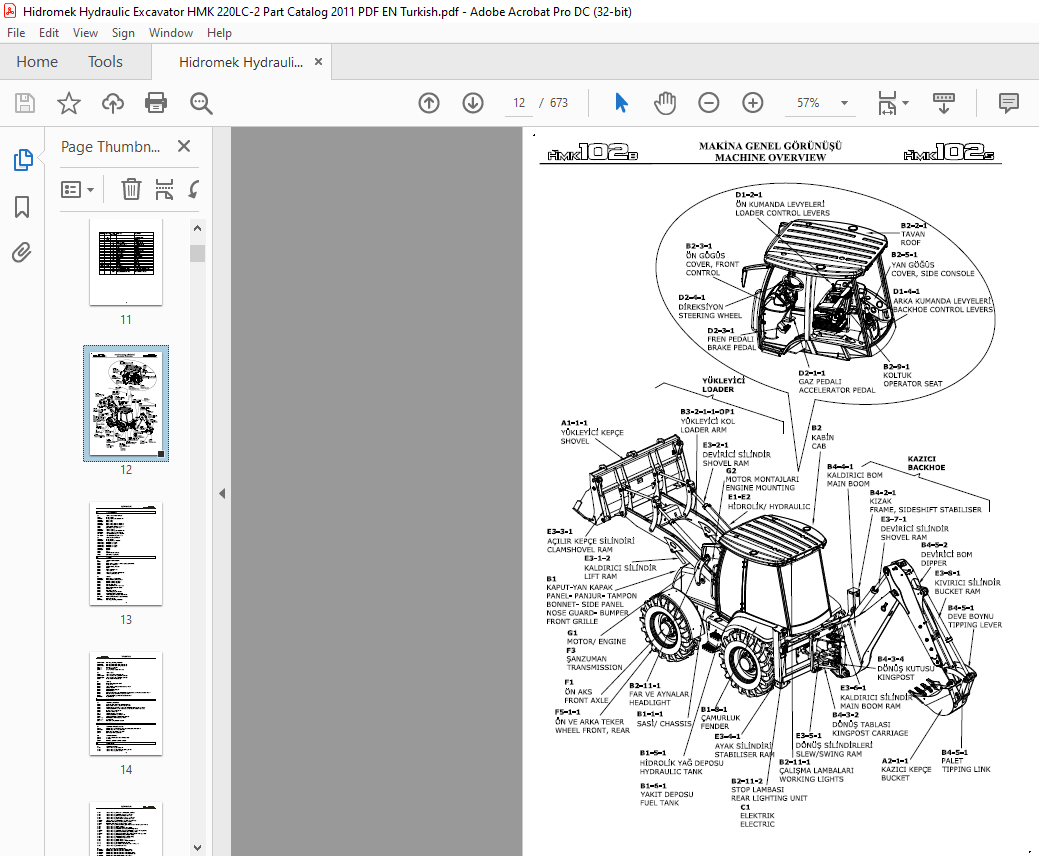Click the 'FUEL TANK' label
Viewport: 1039px width, 856px height.
coord(659,803)
